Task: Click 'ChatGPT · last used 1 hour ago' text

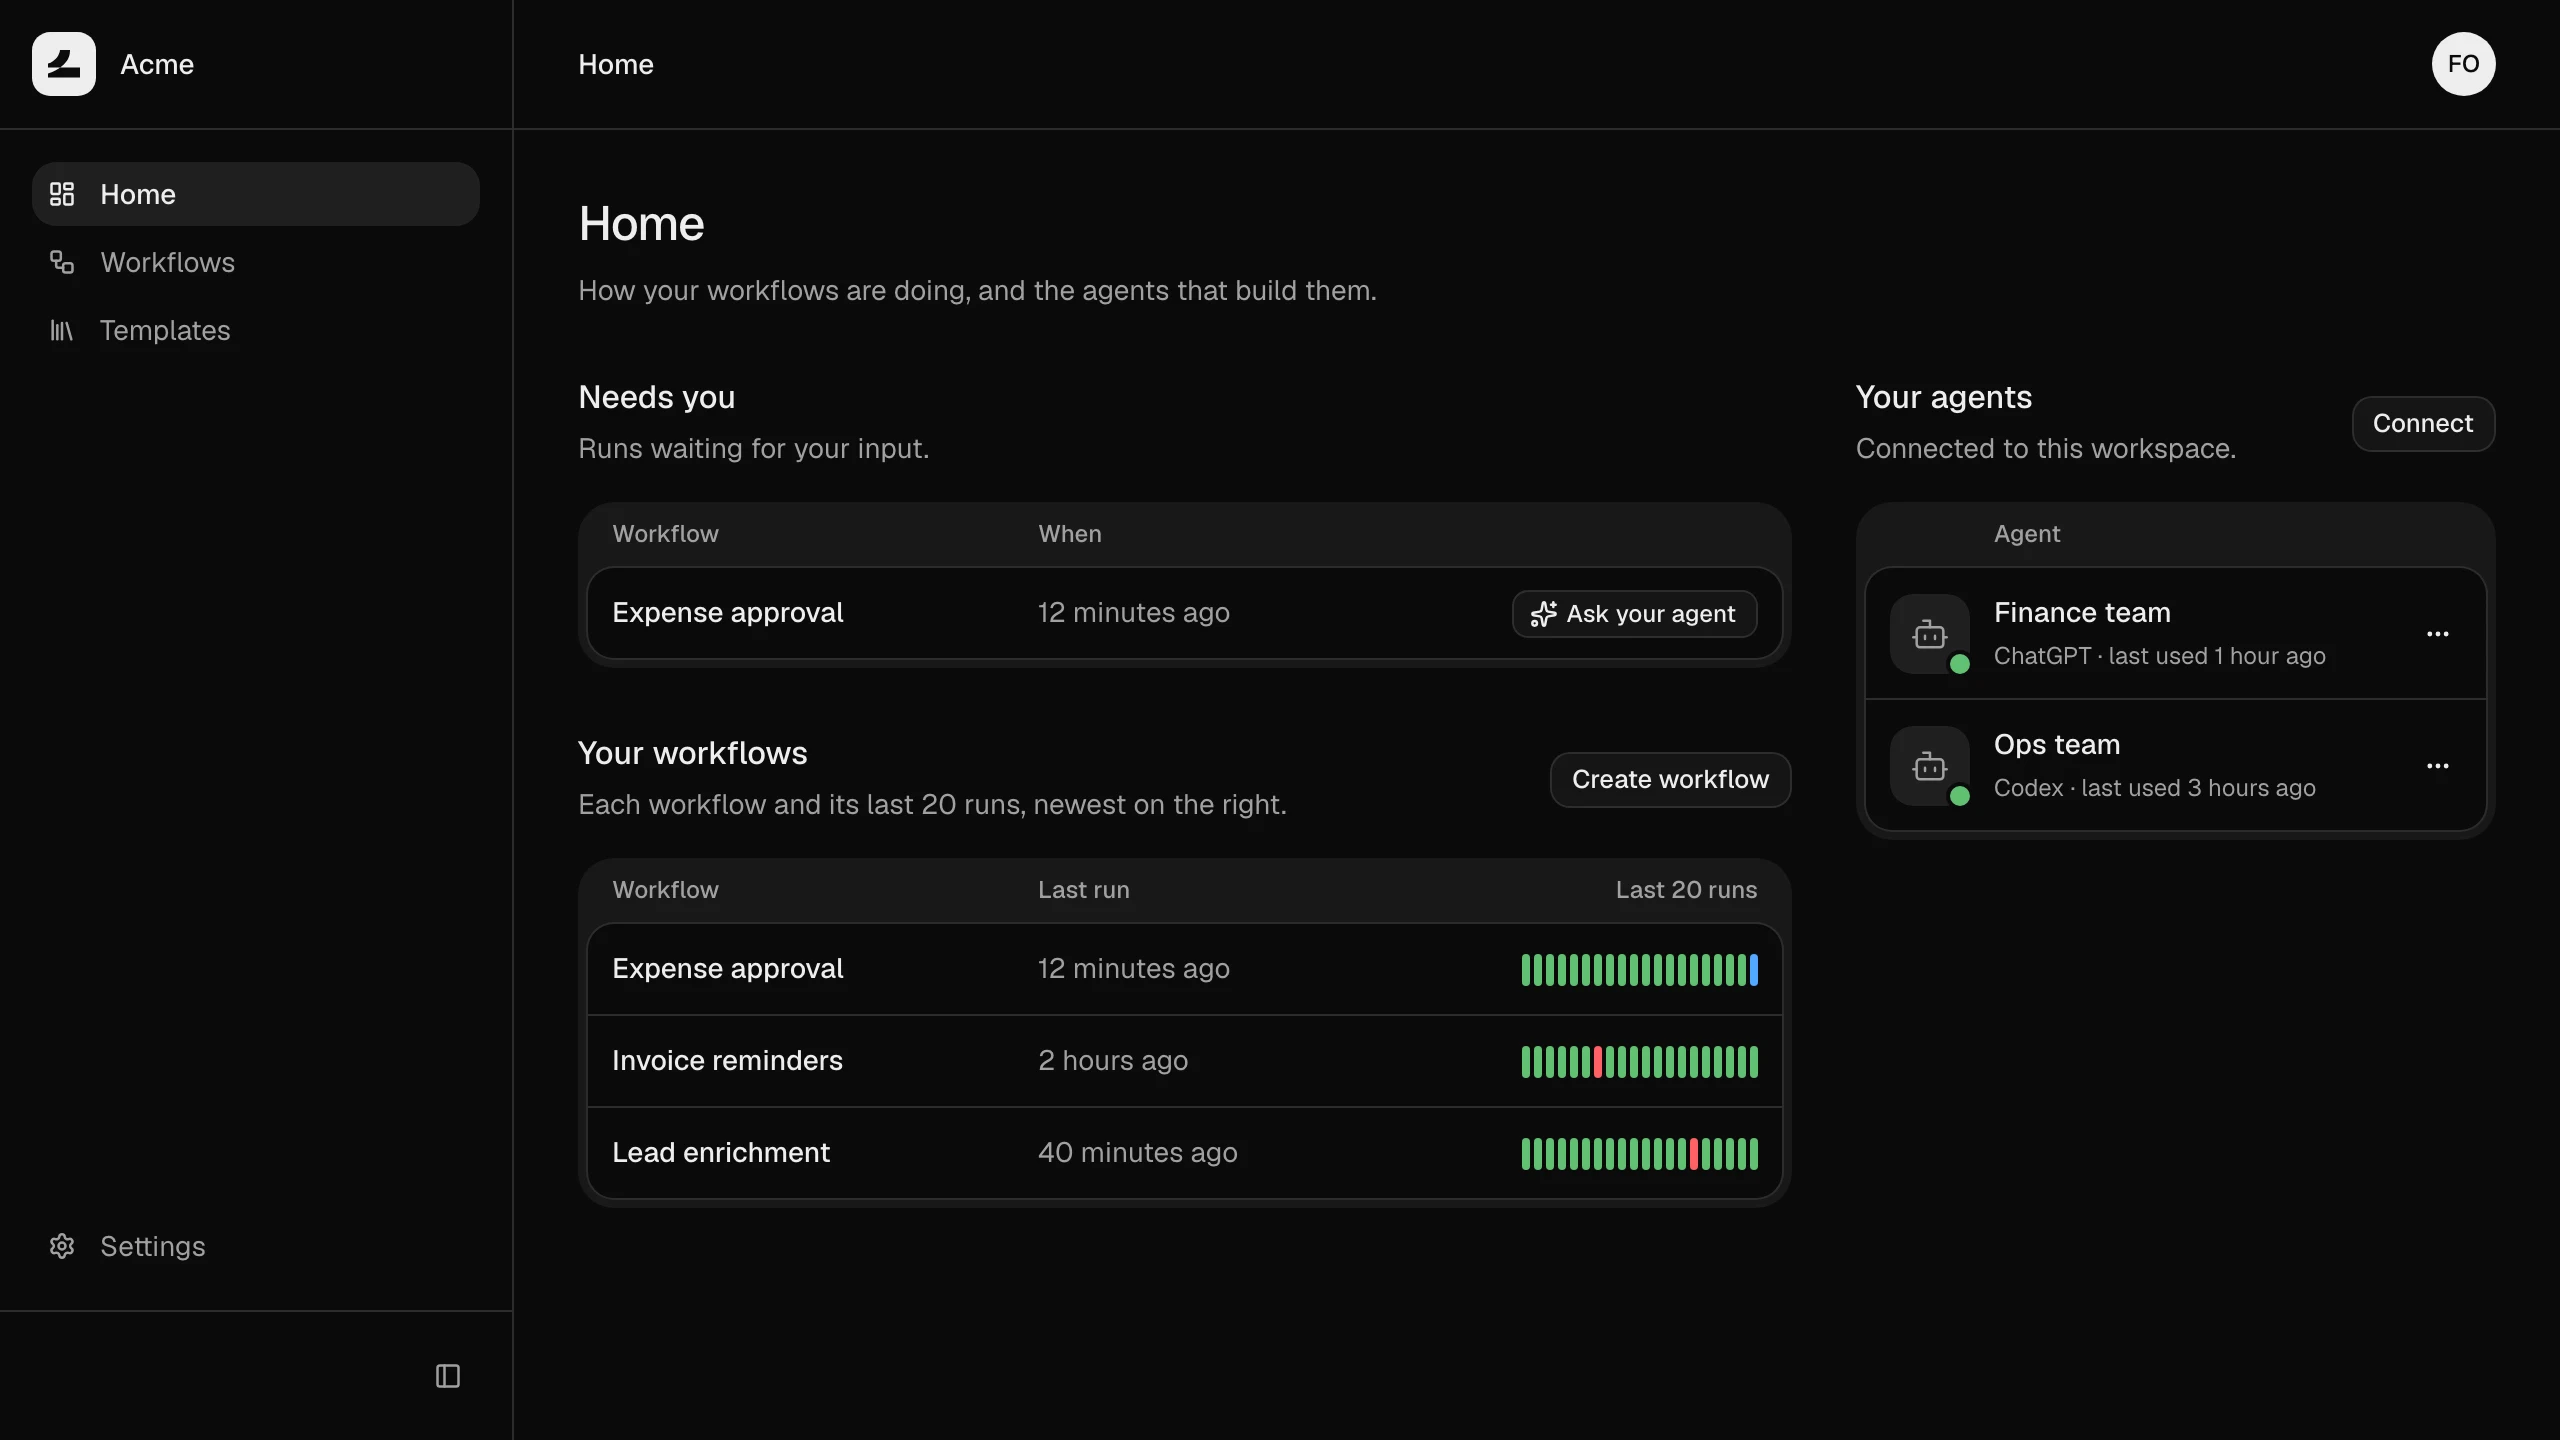Action: pos(2160,656)
